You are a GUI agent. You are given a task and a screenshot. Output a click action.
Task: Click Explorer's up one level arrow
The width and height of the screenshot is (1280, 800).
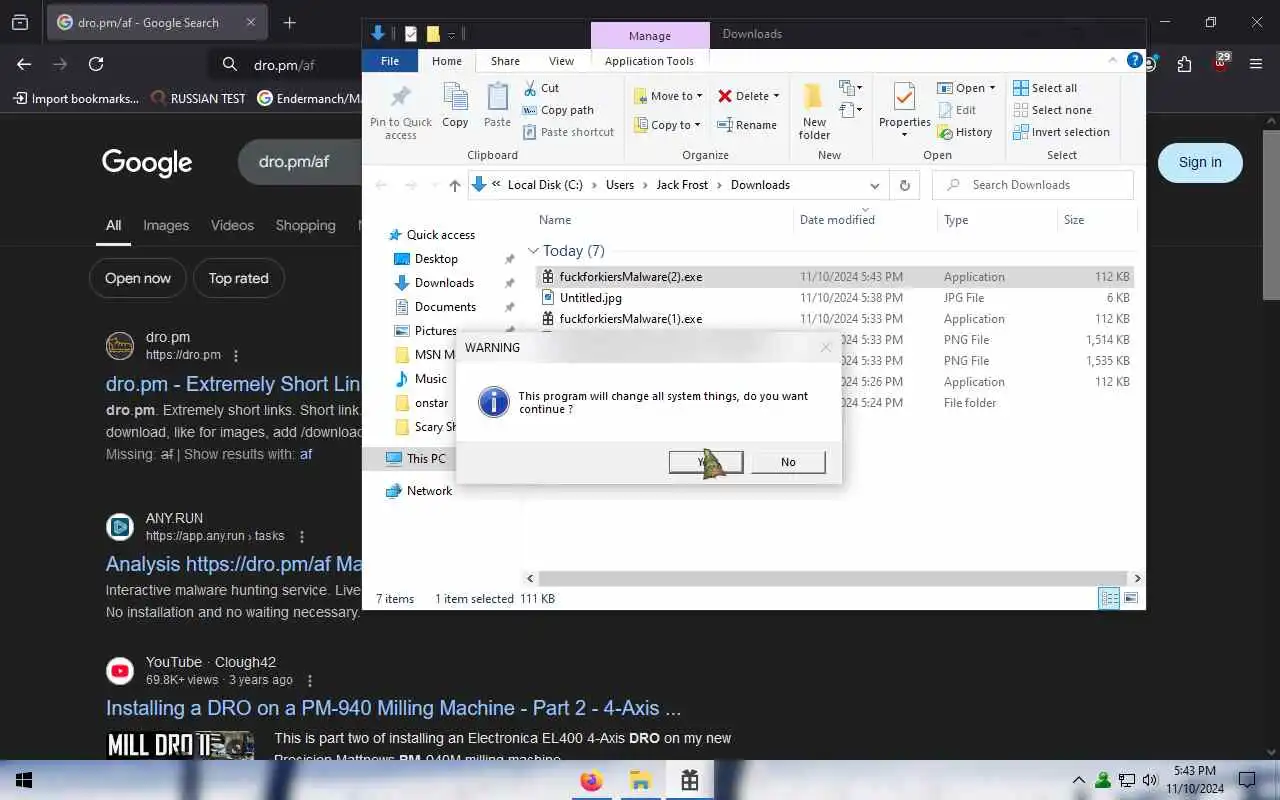tap(455, 185)
